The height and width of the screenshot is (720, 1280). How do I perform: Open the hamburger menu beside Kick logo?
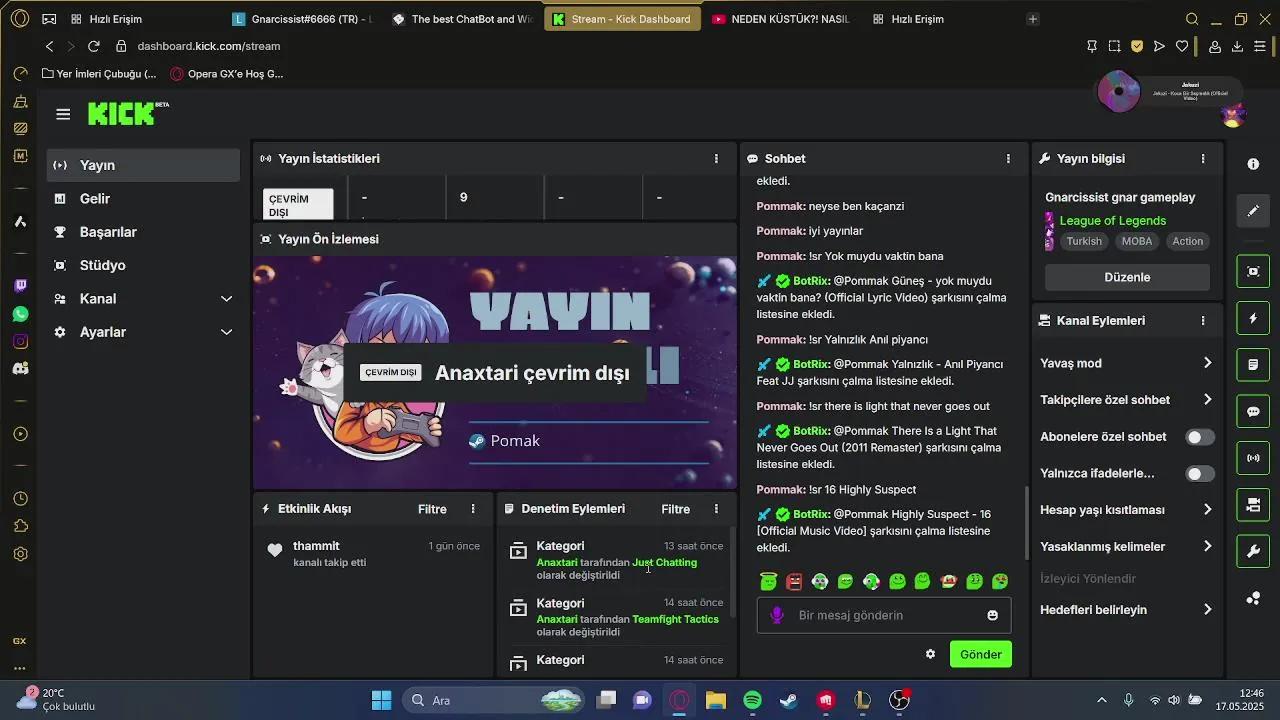pos(63,114)
